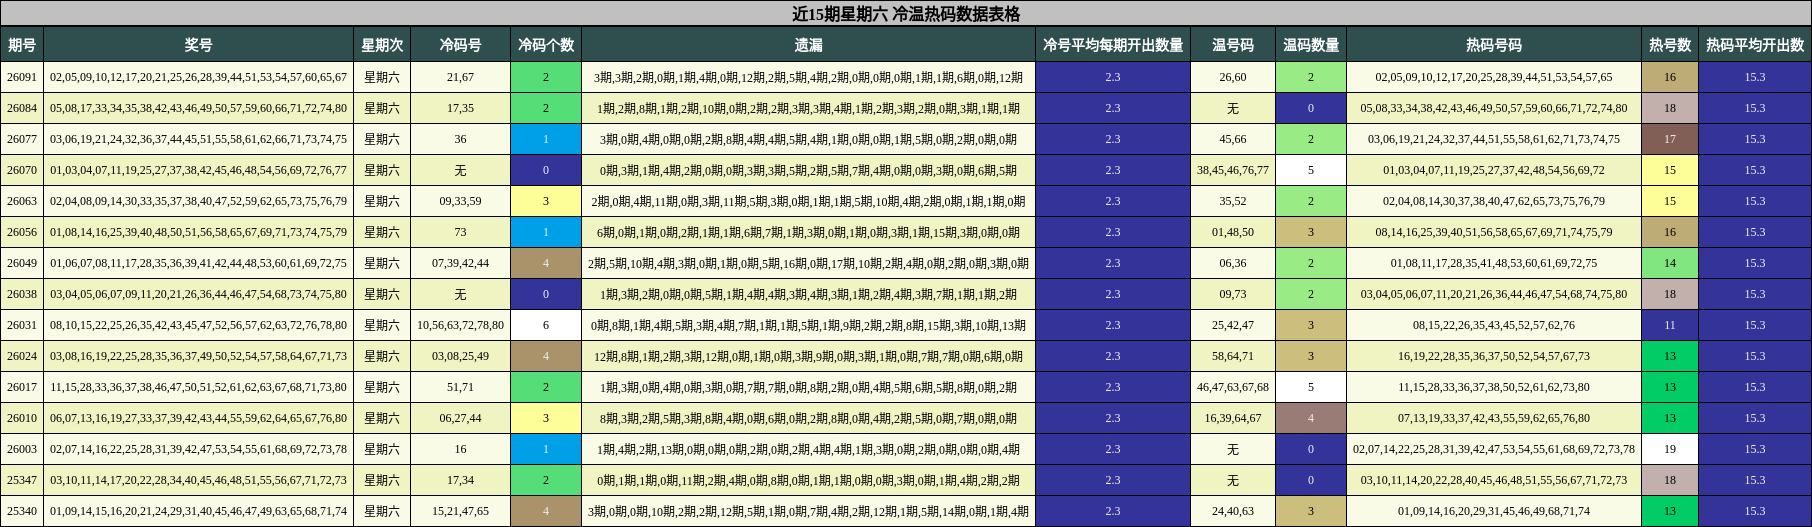Click cold numbers cell 21,67
Image resolution: width=1812 pixels, height=527 pixels.
point(460,77)
